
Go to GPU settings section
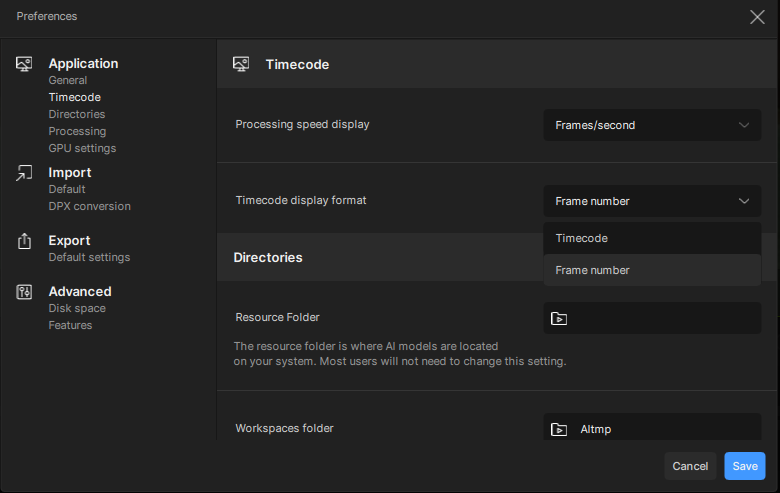coord(82,148)
